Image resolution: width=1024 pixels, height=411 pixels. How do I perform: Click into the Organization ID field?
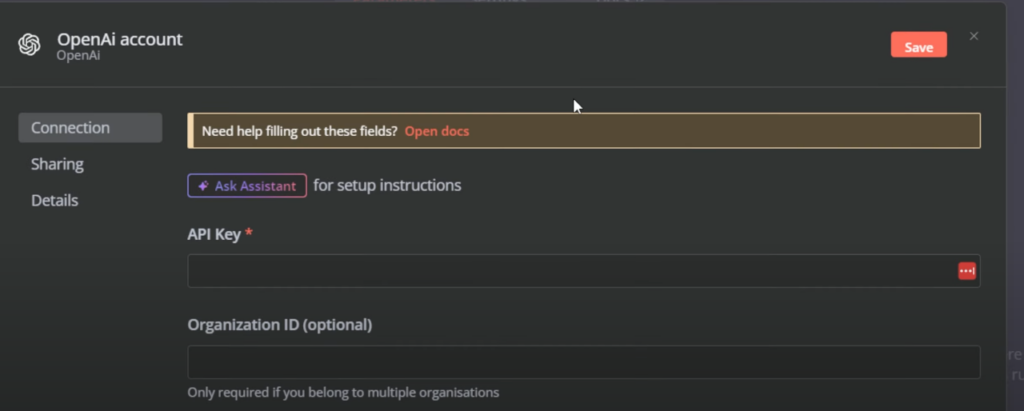(x=583, y=362)
